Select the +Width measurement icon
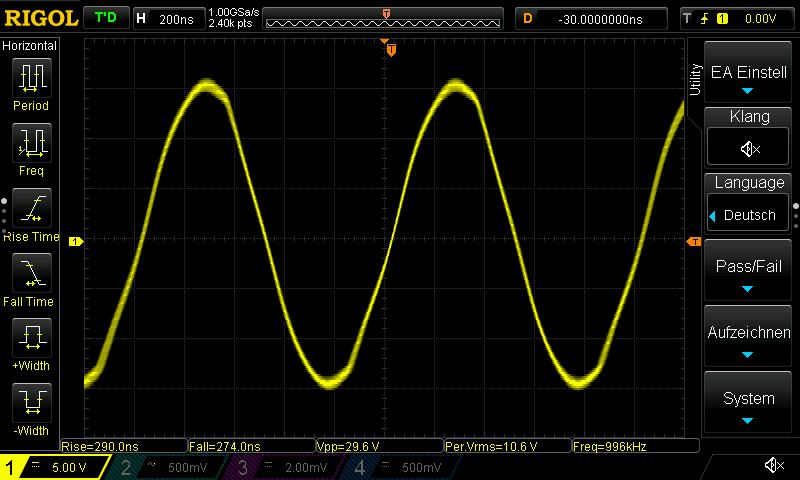The width and height of the screenshot is (800, 480). [x=32, y=338]
